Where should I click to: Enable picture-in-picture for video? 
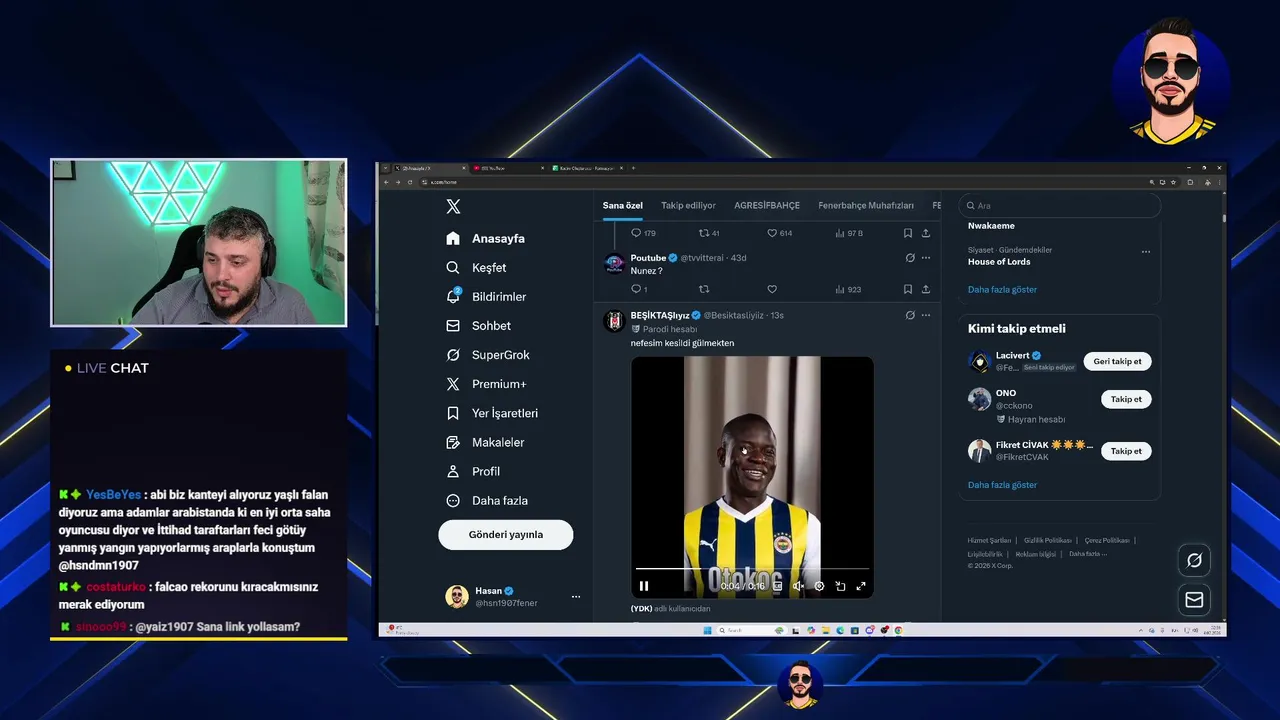pos(840,586)
